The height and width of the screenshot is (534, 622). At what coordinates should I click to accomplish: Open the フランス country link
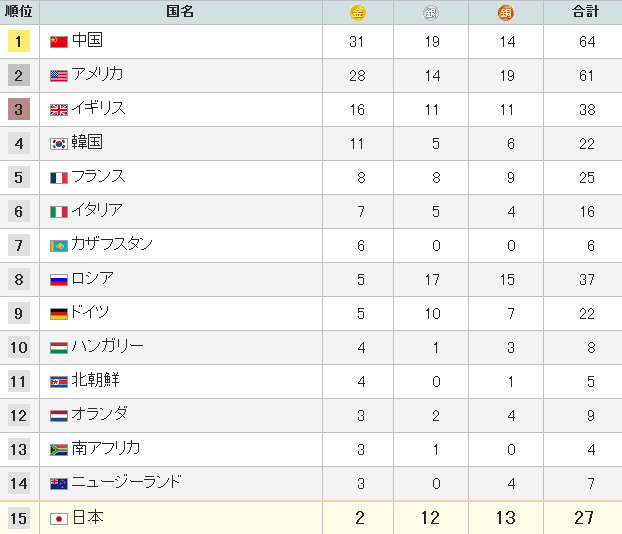tap(98, 177)
